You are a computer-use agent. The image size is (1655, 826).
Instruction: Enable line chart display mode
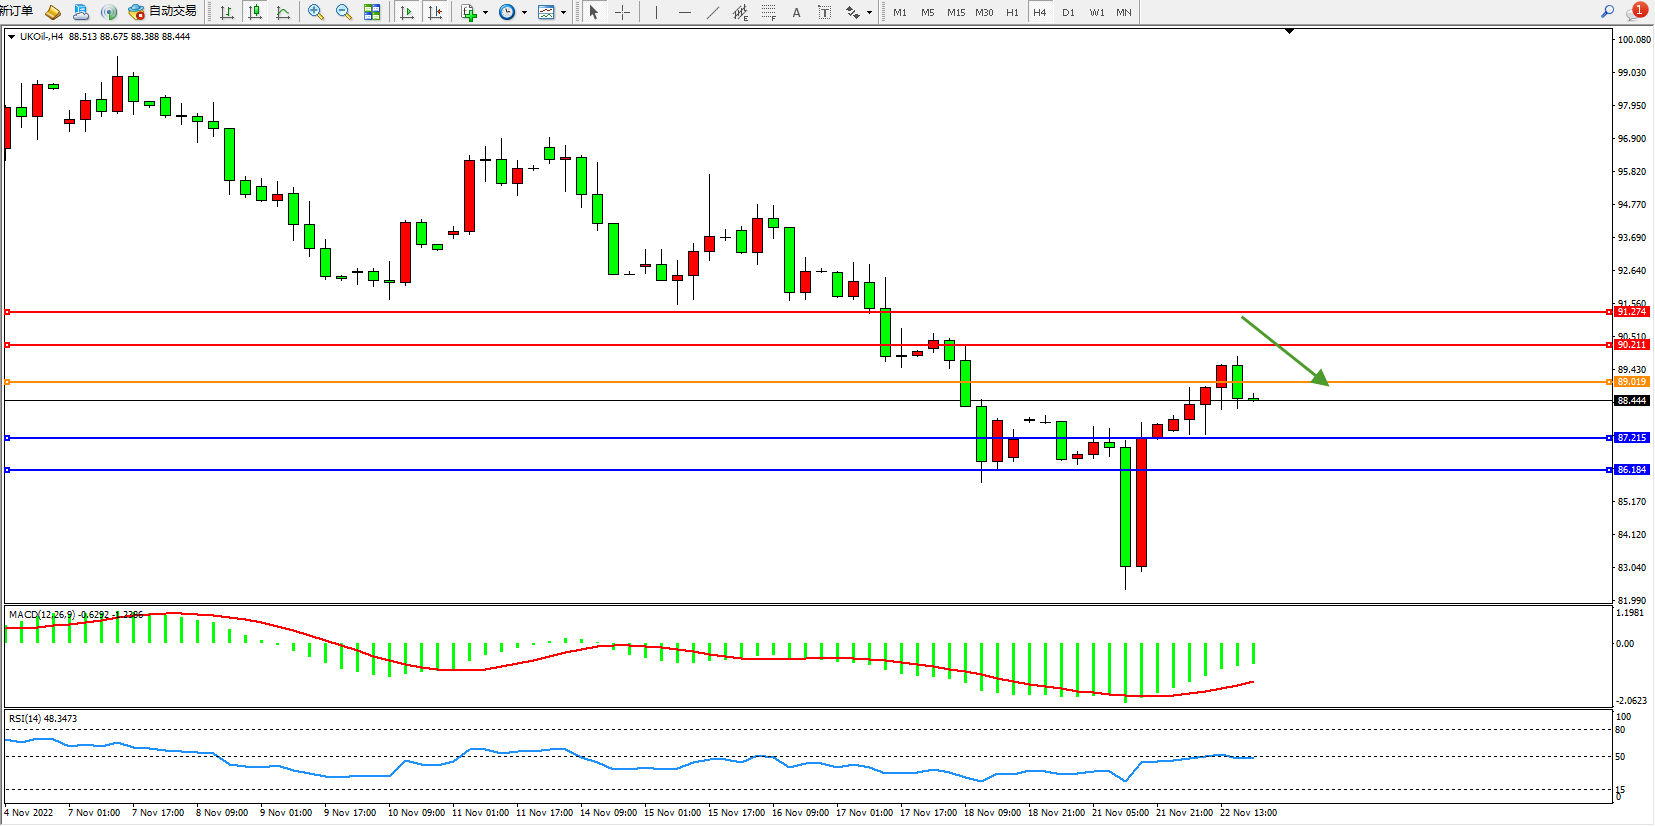283,12
